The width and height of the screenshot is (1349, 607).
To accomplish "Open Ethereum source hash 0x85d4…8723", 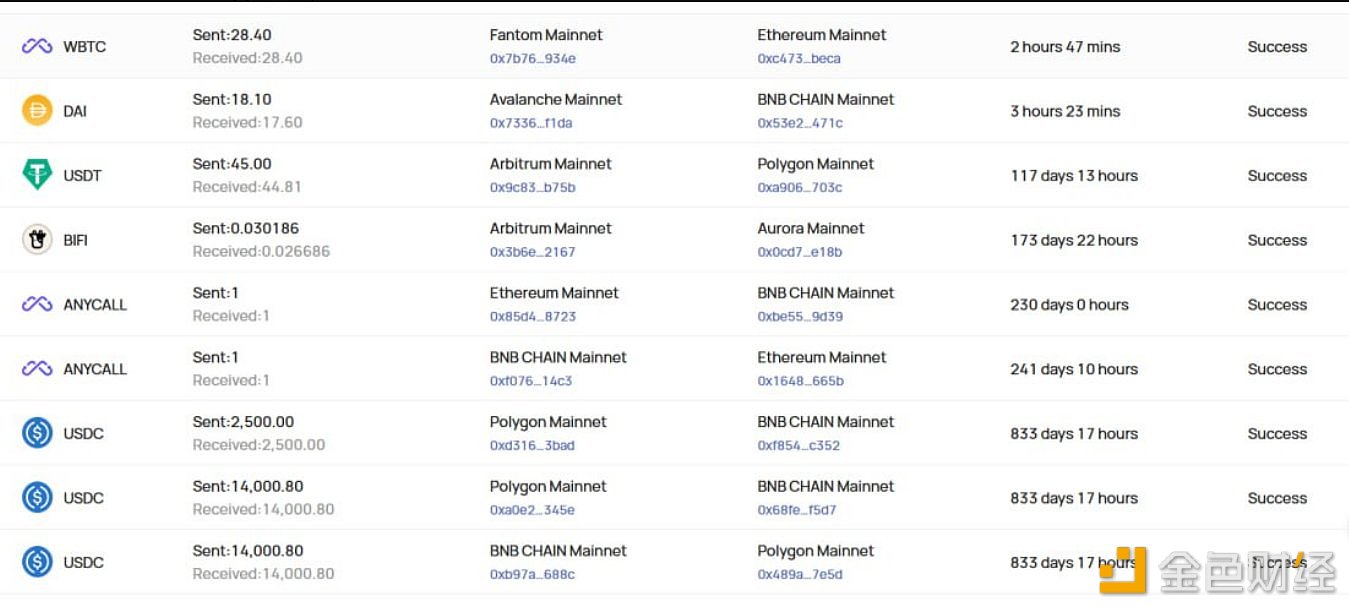I will coord(533,316).
